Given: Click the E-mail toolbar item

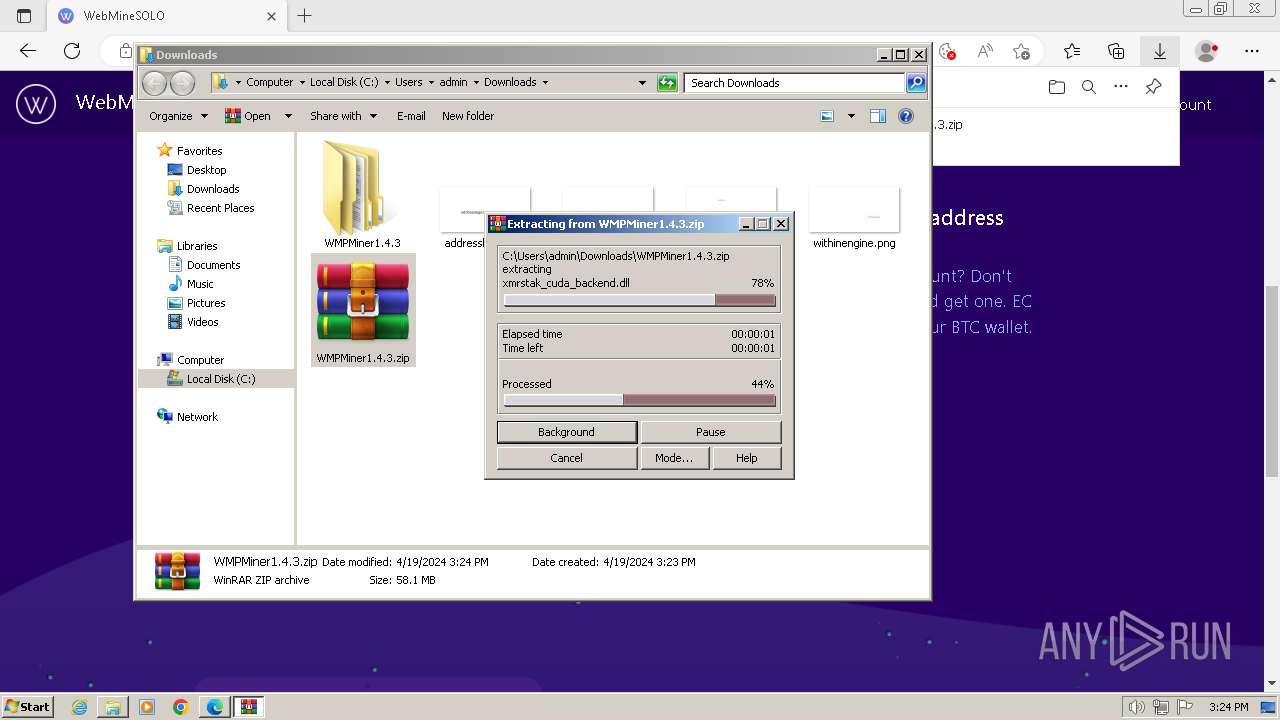Looking at the screenshot, I should point(411,116).
